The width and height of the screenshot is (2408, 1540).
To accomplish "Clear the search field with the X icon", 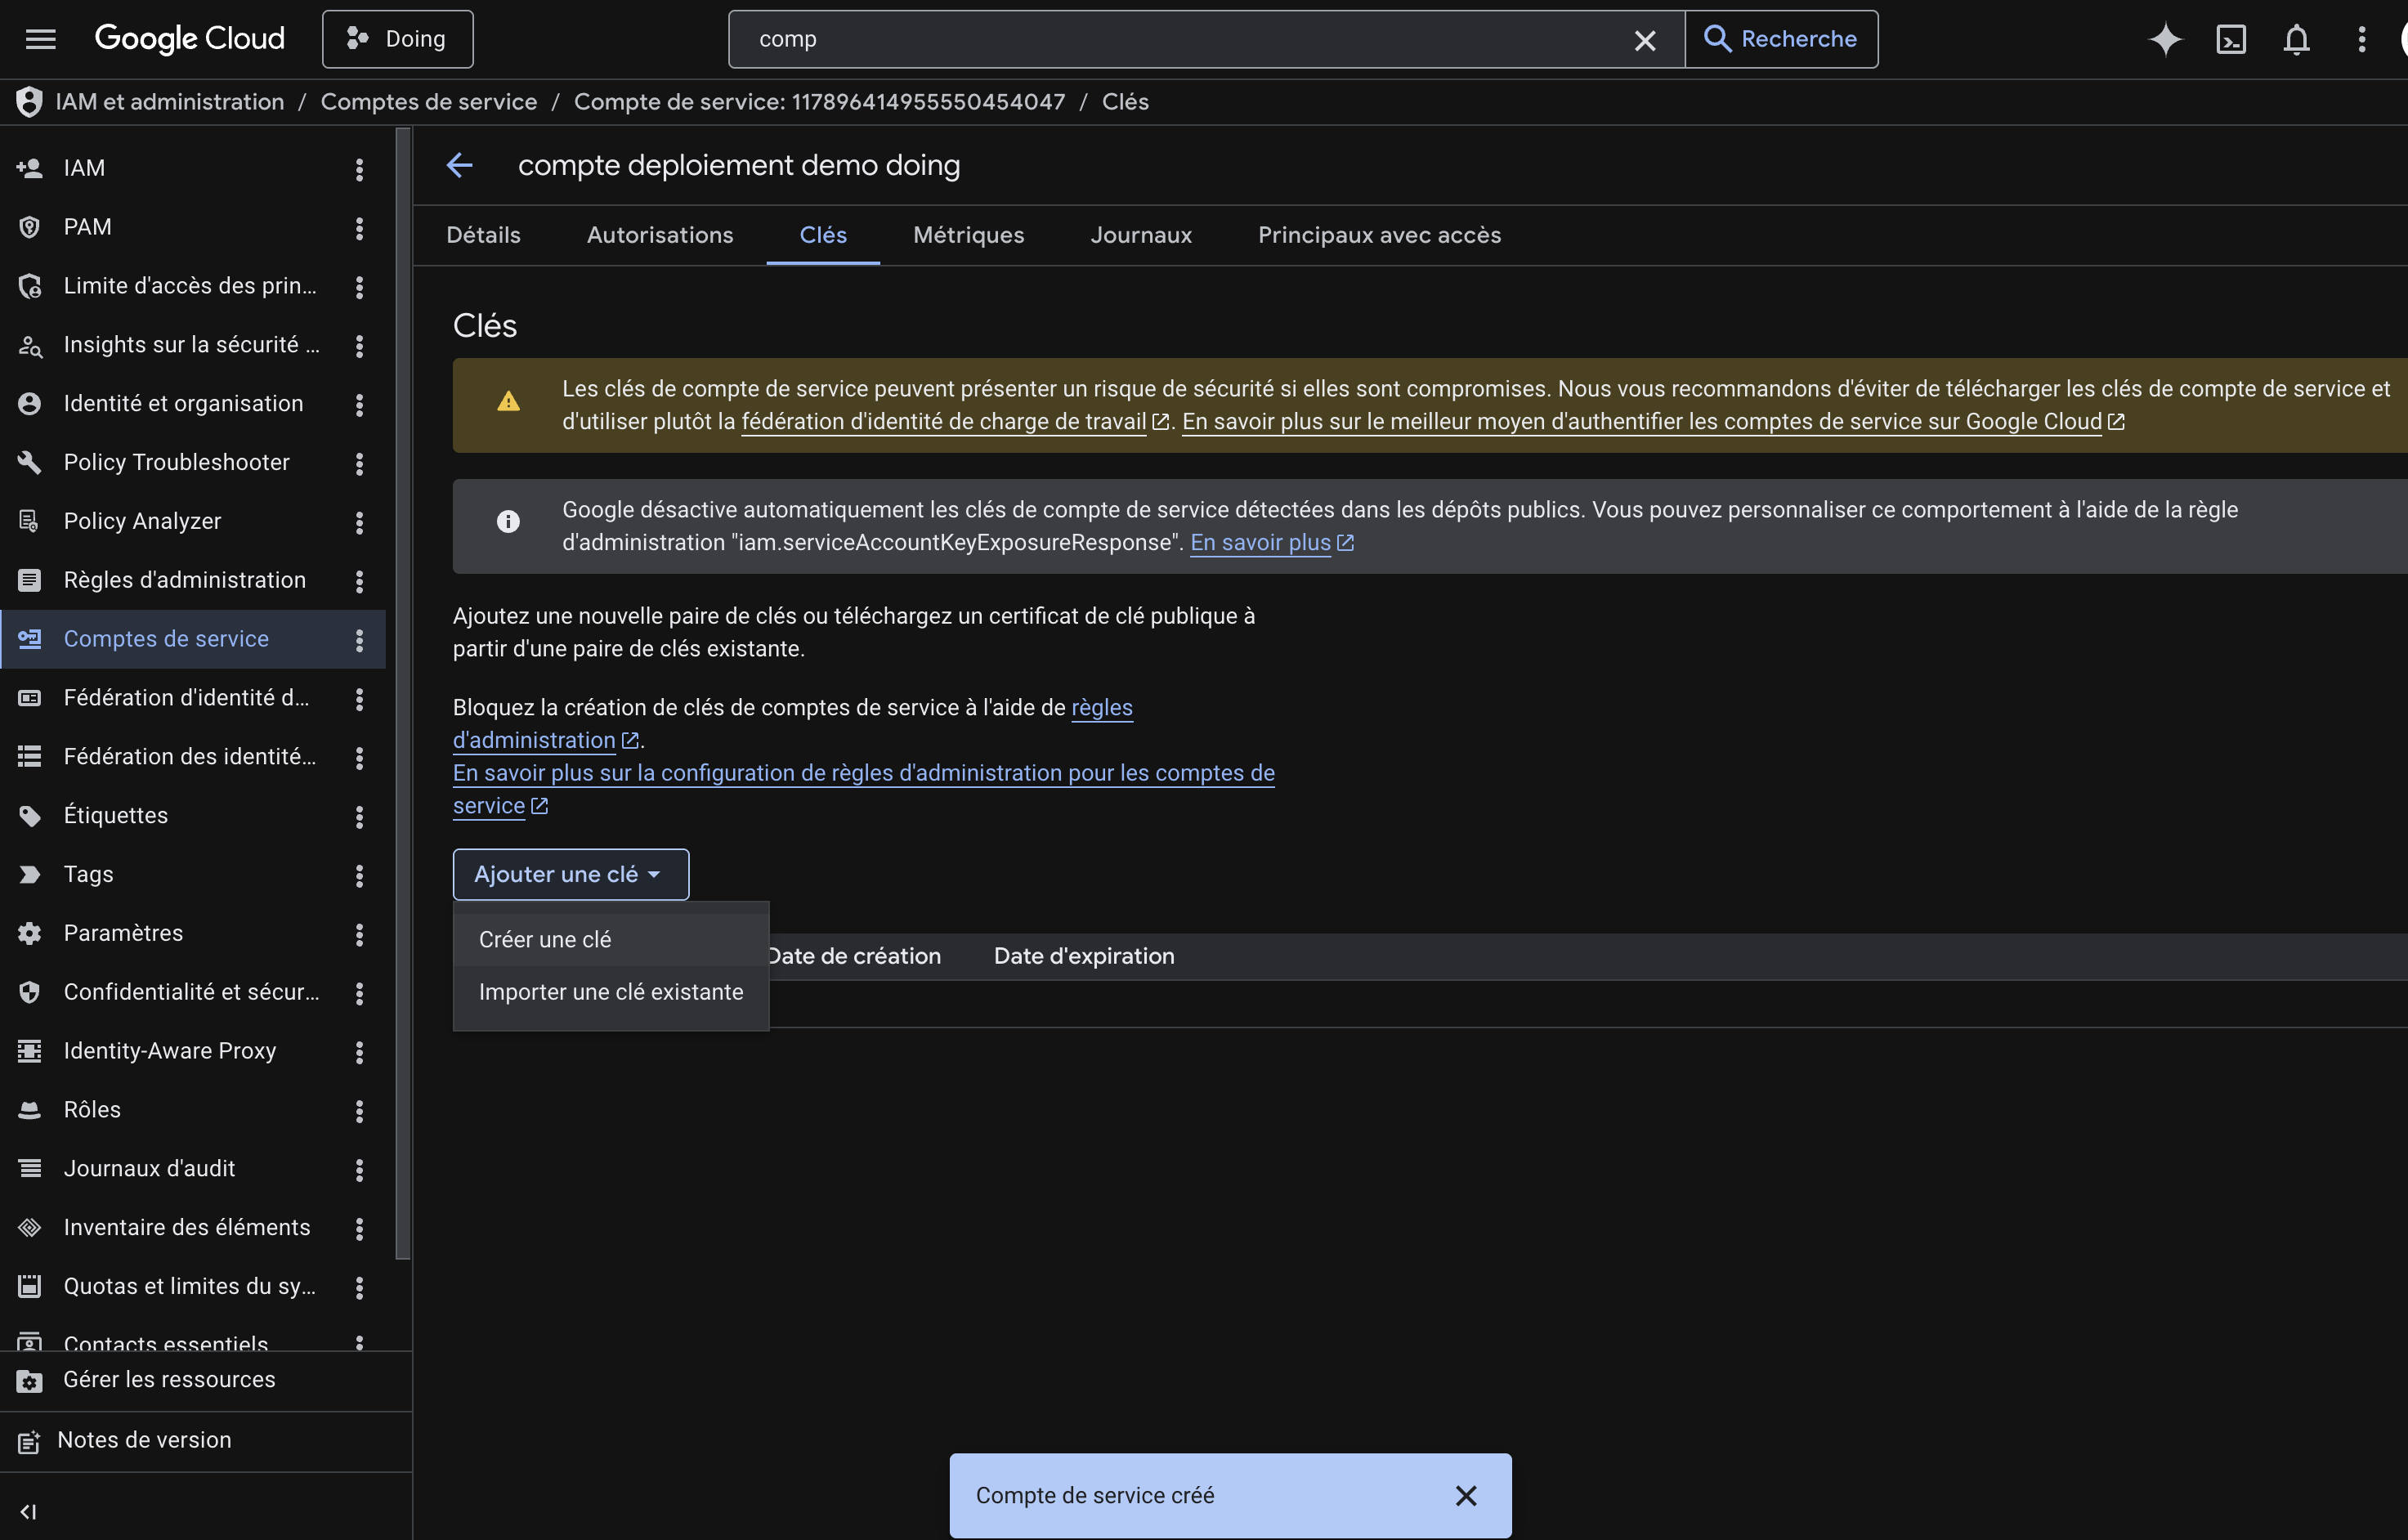I will coord(1645,40).
